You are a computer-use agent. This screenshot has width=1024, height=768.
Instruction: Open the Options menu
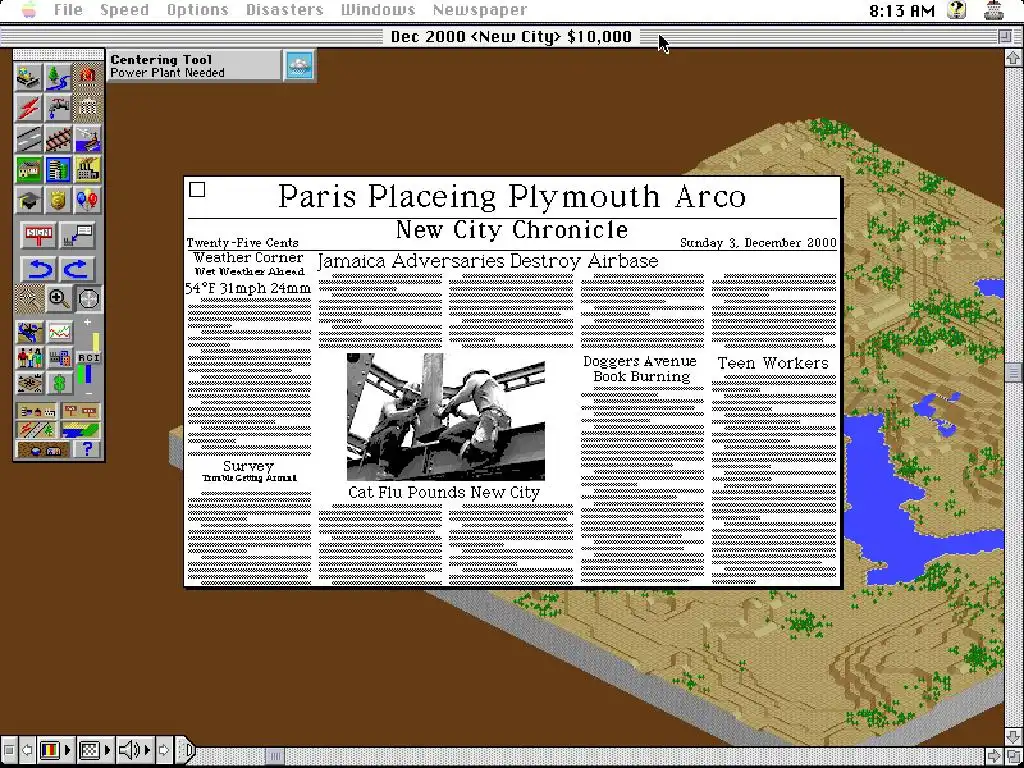(x=197, y=10)
